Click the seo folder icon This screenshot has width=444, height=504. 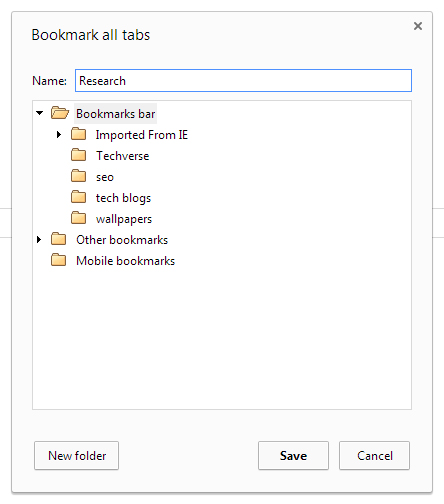(x=79, y=176)
